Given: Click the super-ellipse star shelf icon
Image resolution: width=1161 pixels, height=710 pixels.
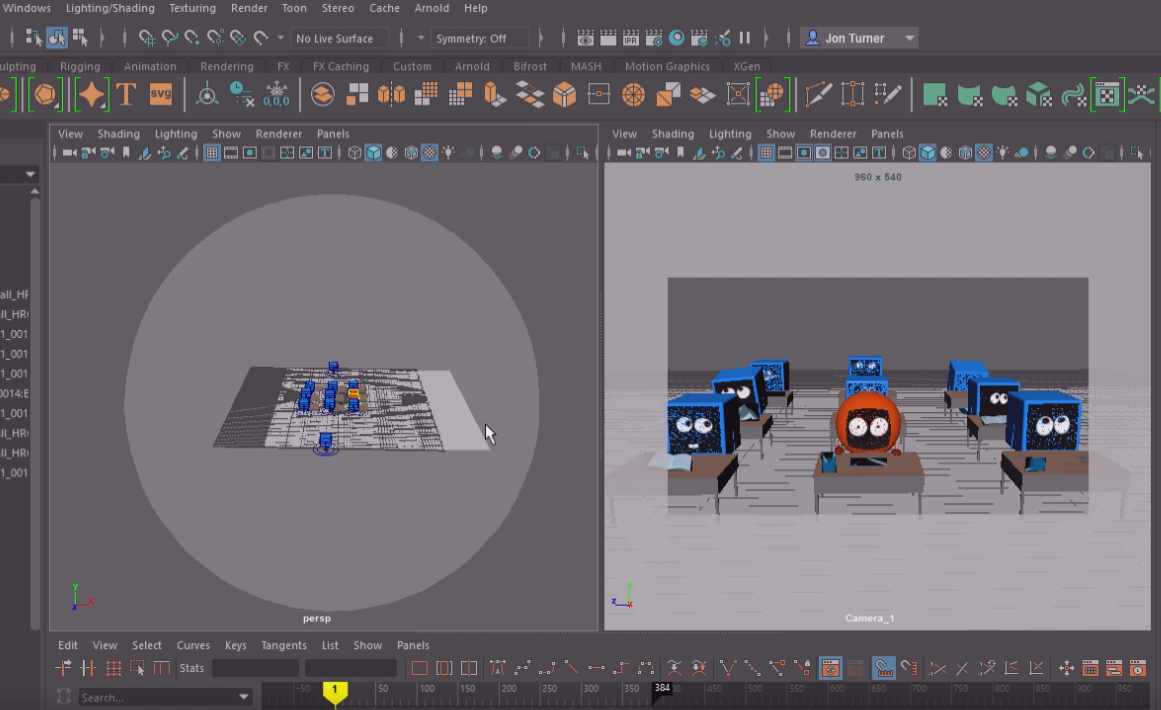Looking at the screenshot, I should pyautogui.click(x=92, y=95).
